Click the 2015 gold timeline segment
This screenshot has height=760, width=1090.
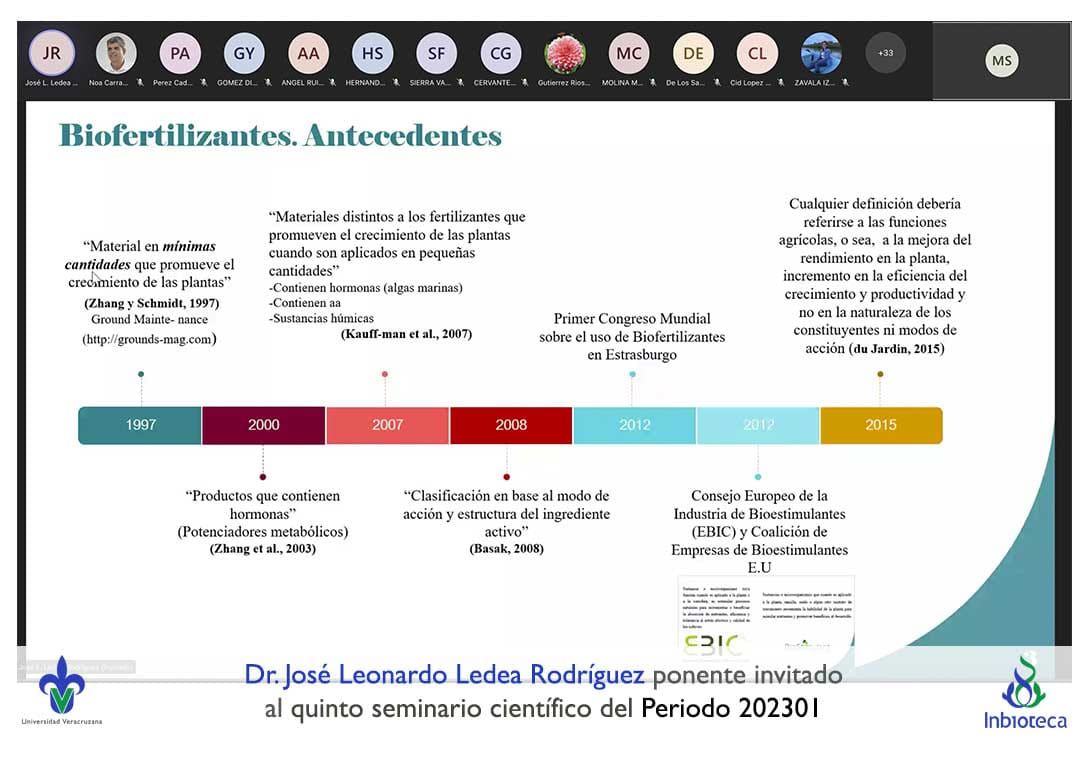(881, 425)
